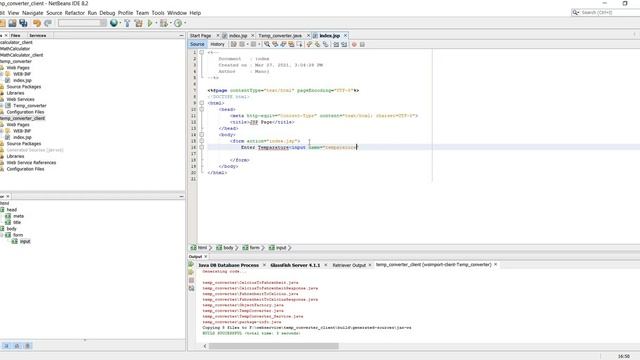Collapse the comment fold on line 1
The image size is (640, 360).
(x=202, y=52)
